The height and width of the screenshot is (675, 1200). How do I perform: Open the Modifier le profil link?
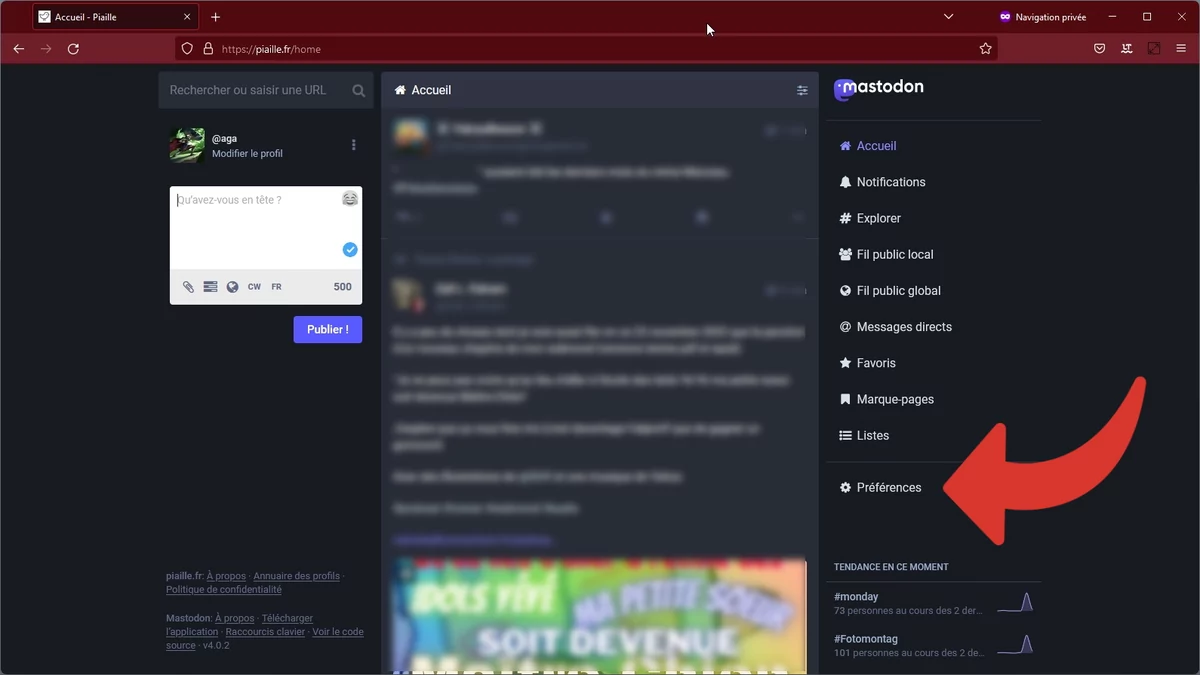[x=247, y=154]
